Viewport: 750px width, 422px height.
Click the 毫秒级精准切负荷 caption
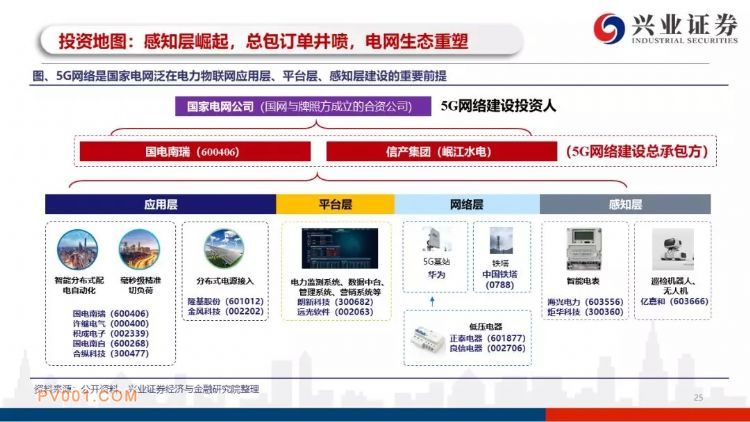click(140, 285)
